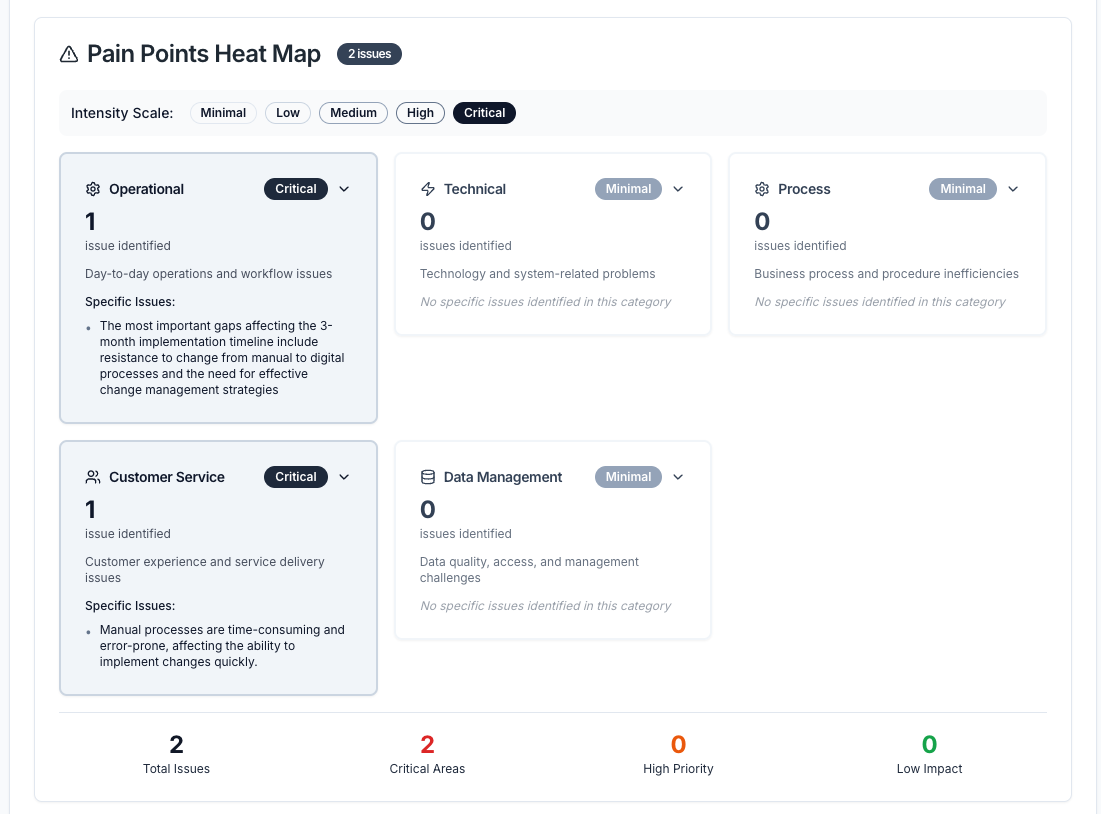Select the High intensity chip
This screenshot has width=1101, height=814.
point(420,113)
